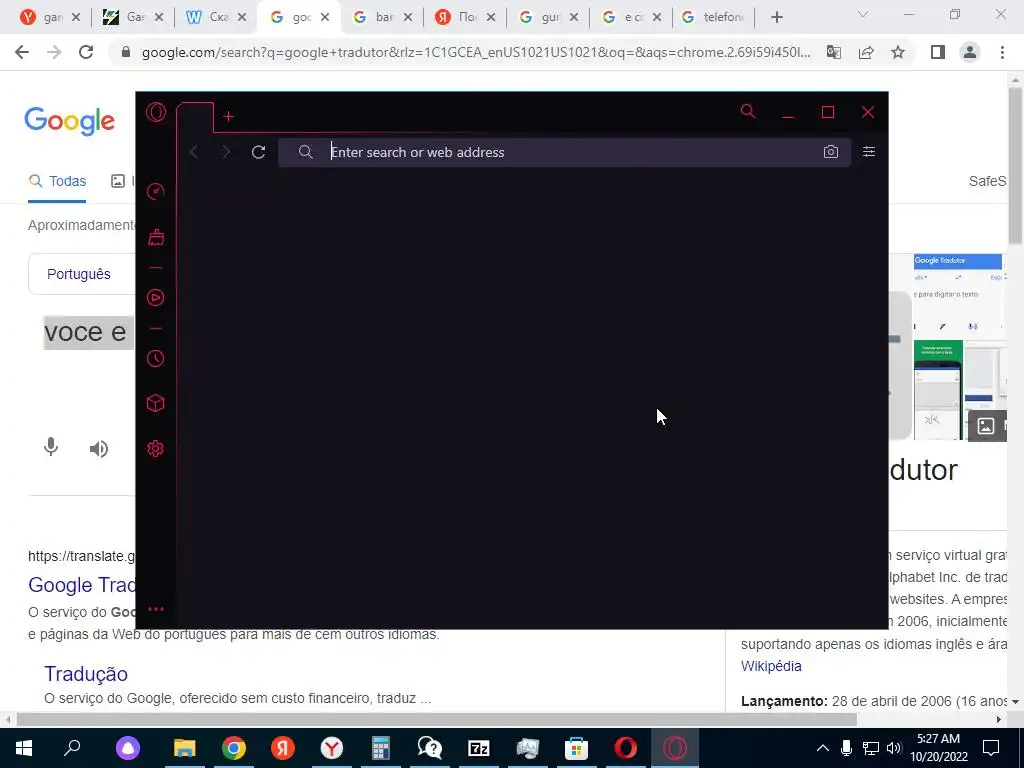Screen dimensions: 1024x768
Task: Open GX Control speedometer icon in sidebar
Action: [x=155, y=191]
